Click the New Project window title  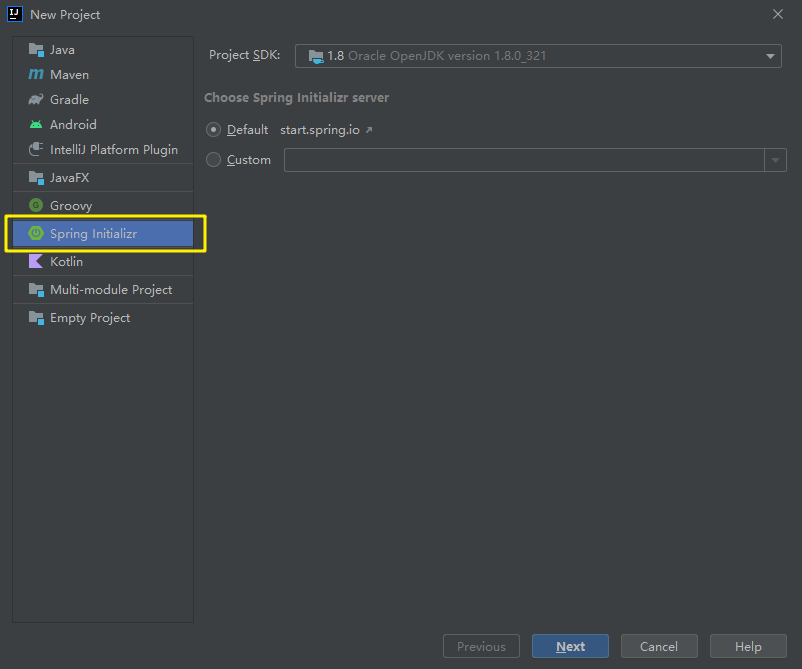(x=65, y=15)
